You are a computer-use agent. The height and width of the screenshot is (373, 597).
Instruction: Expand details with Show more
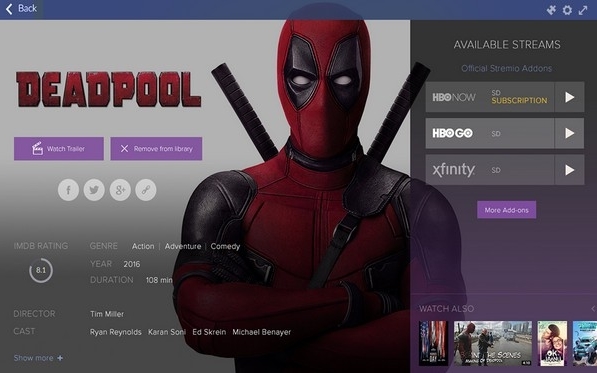point(38,358)
